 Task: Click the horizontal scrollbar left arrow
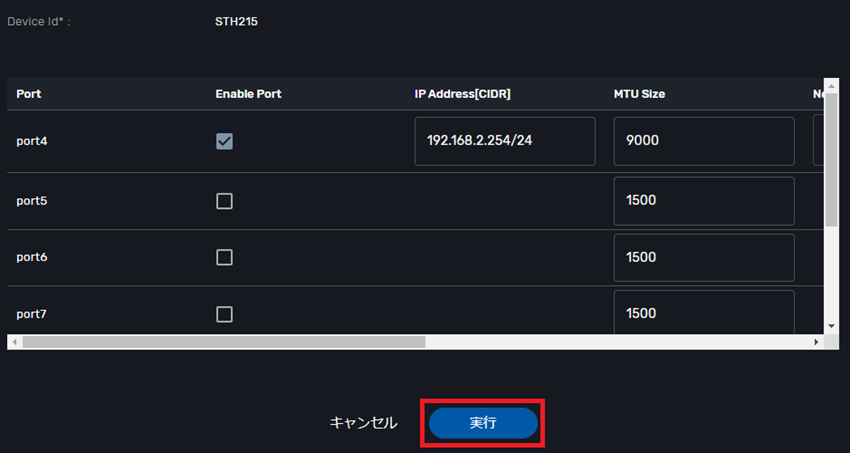pos(13,342)
